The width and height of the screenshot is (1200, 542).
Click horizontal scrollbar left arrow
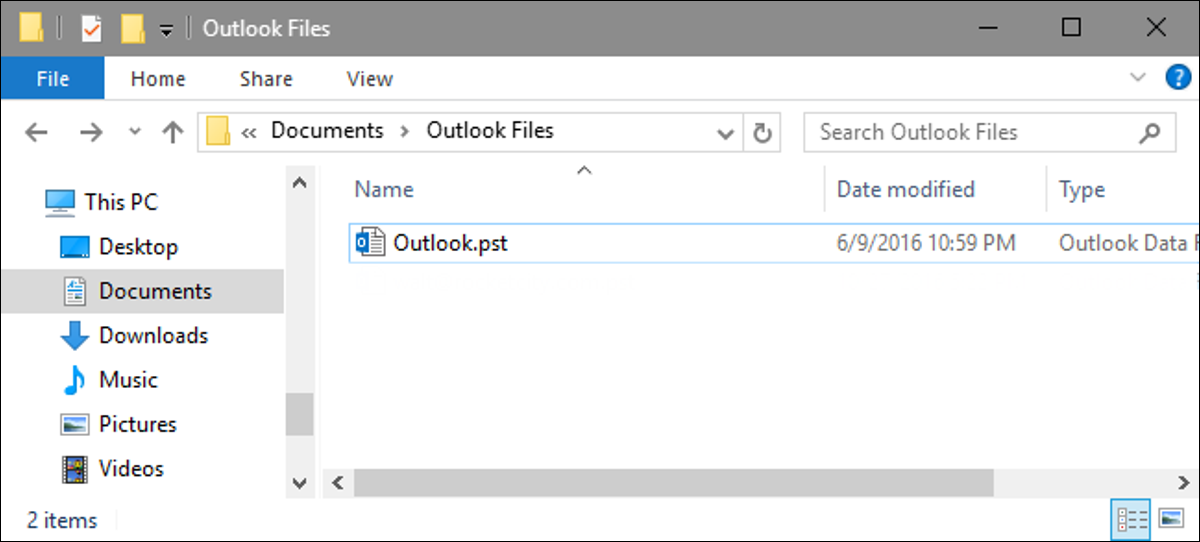pos(337,484)
